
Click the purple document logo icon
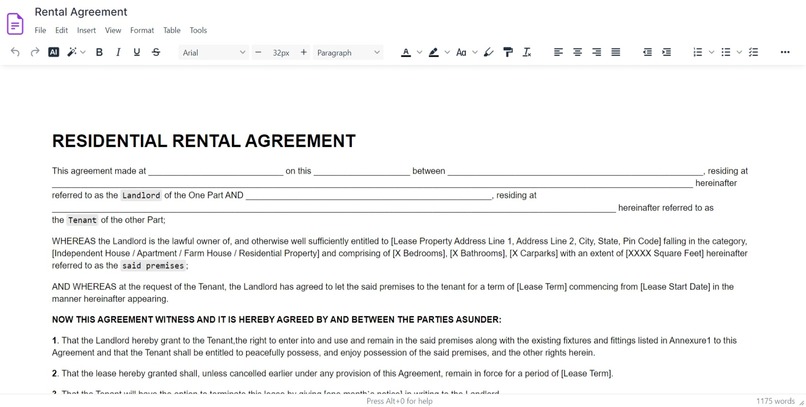[x=15, y=24]
